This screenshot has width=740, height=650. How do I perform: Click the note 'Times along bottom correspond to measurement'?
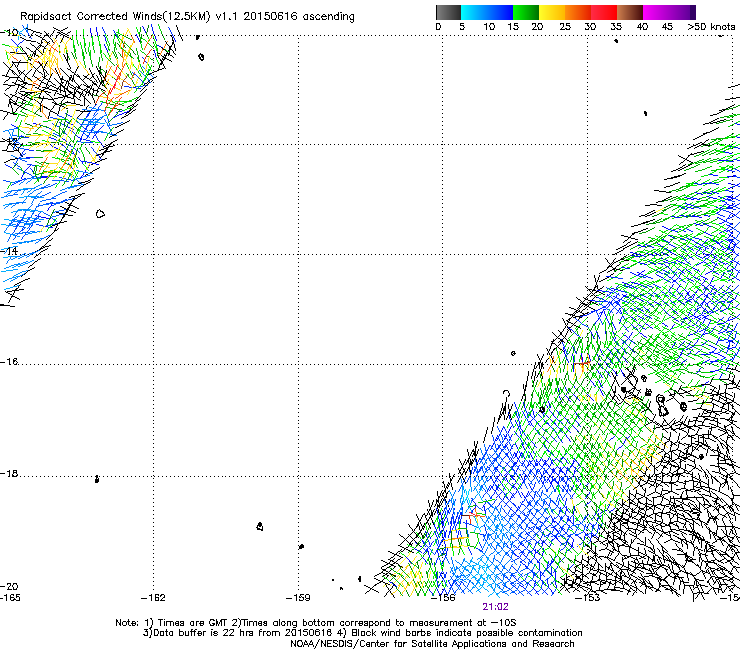click(357, 623)
